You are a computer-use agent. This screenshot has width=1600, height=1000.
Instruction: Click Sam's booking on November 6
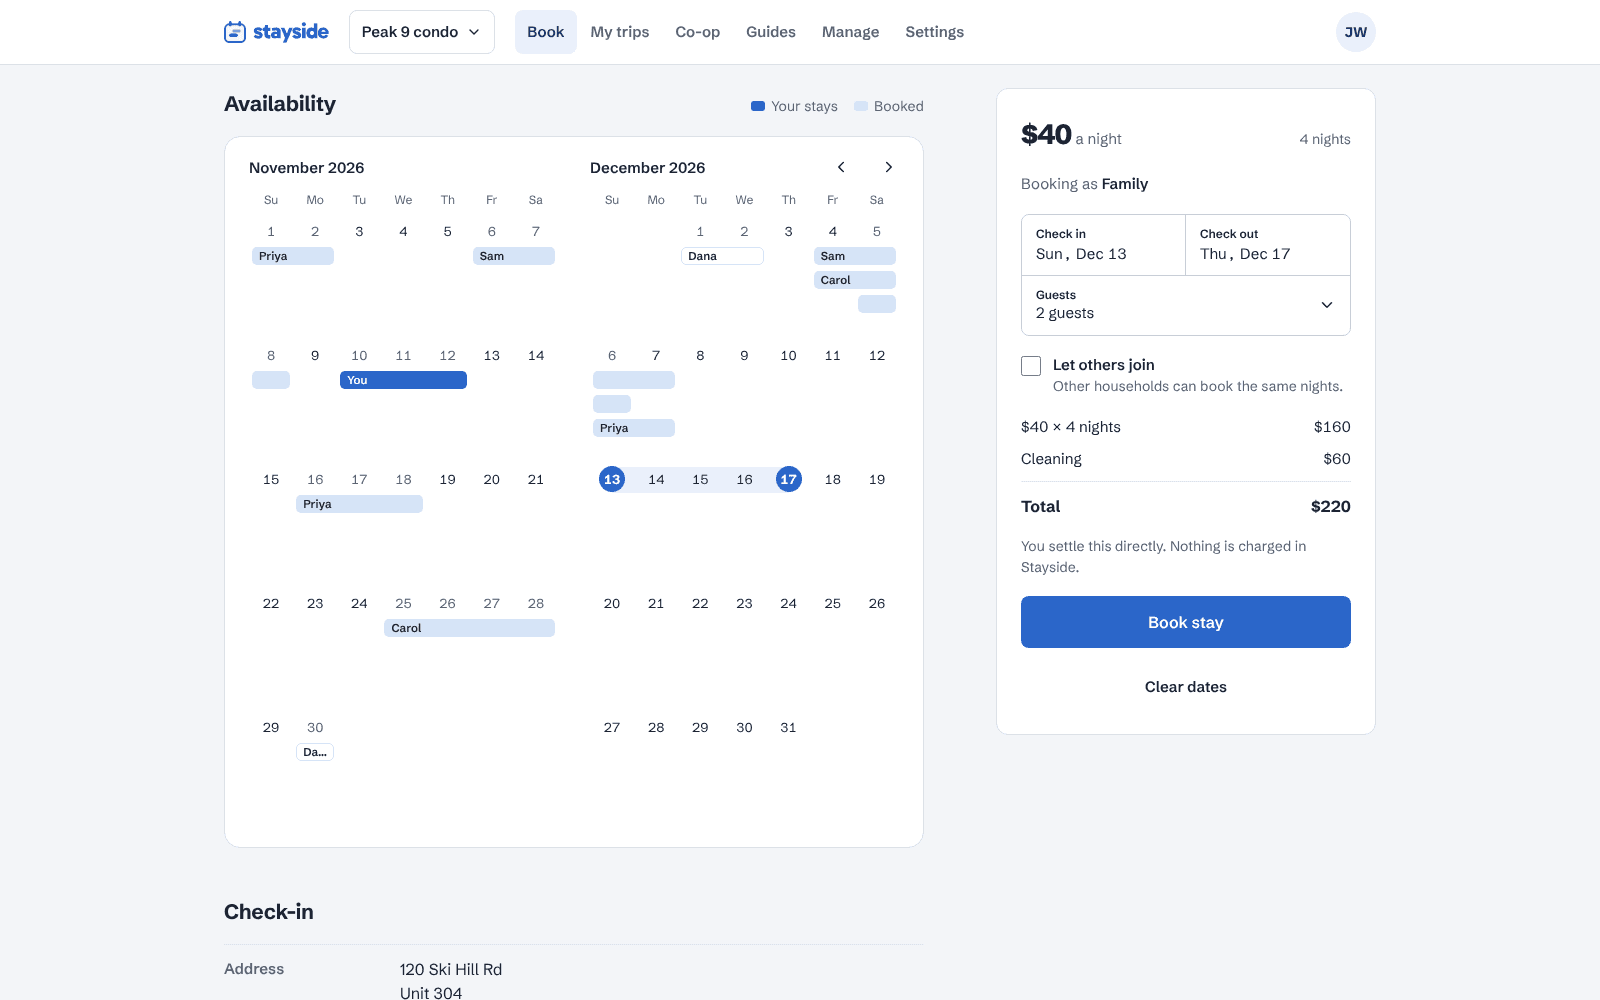click(x=514, y=256)
